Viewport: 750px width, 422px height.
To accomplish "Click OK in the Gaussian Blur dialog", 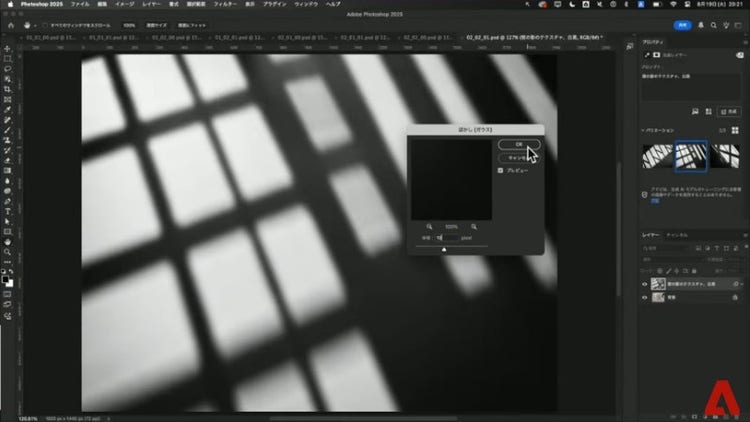I will 518,144.
